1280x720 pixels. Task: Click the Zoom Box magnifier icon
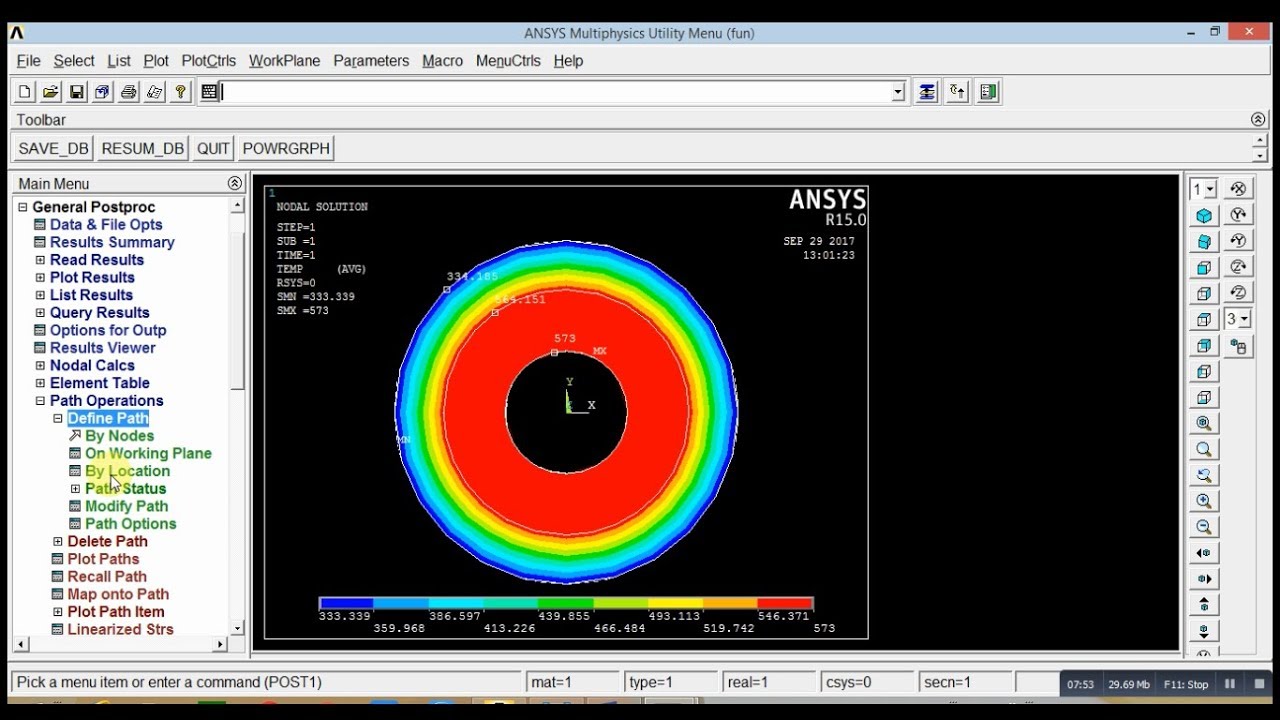(x=1204, y=450)
